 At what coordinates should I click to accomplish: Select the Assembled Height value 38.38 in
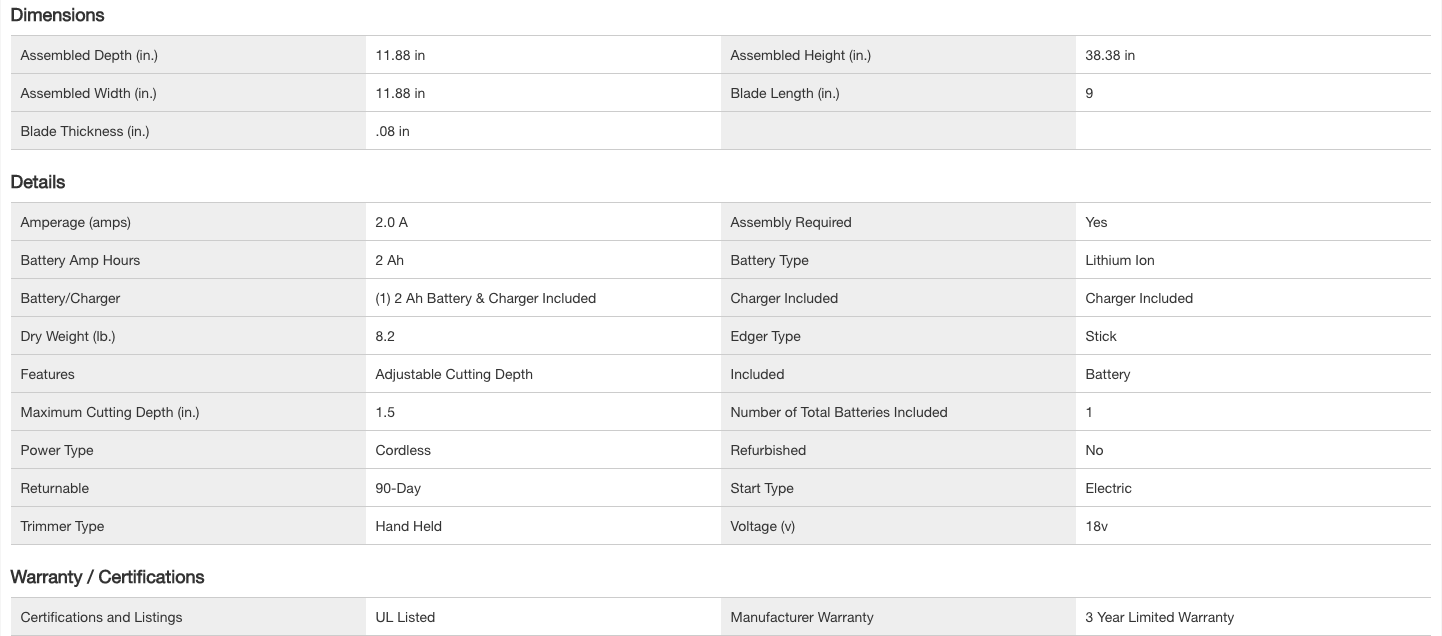point(1110,56)
